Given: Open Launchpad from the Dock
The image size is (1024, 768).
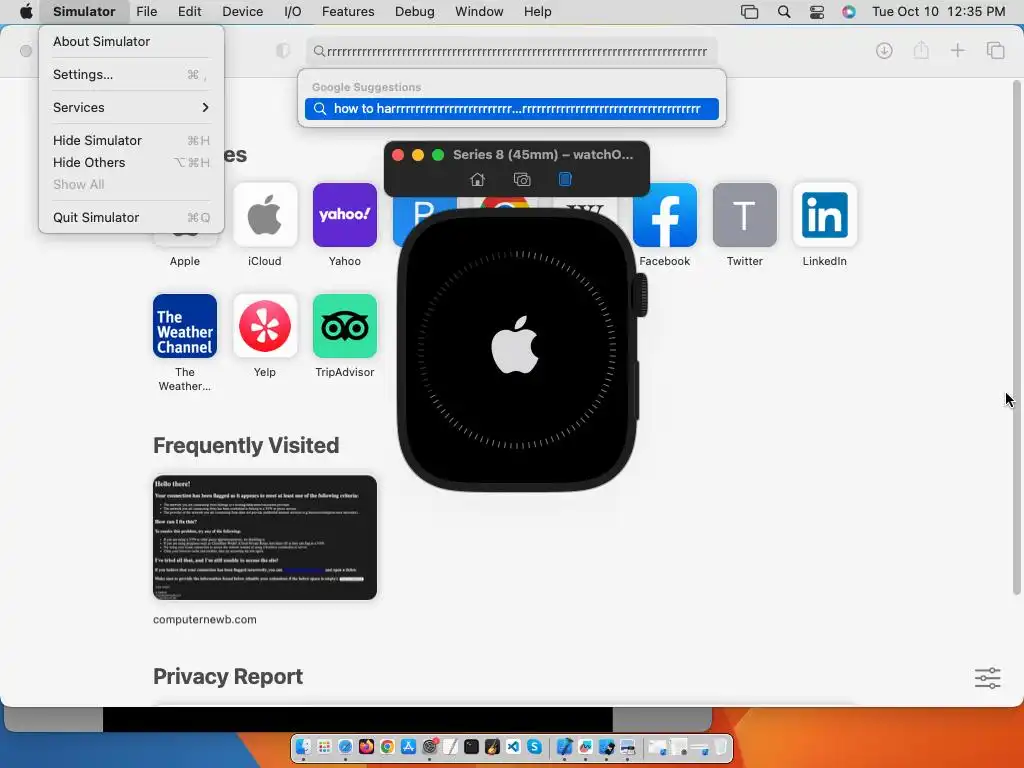Looking at the screenshot, I should [x=325, y=746].
